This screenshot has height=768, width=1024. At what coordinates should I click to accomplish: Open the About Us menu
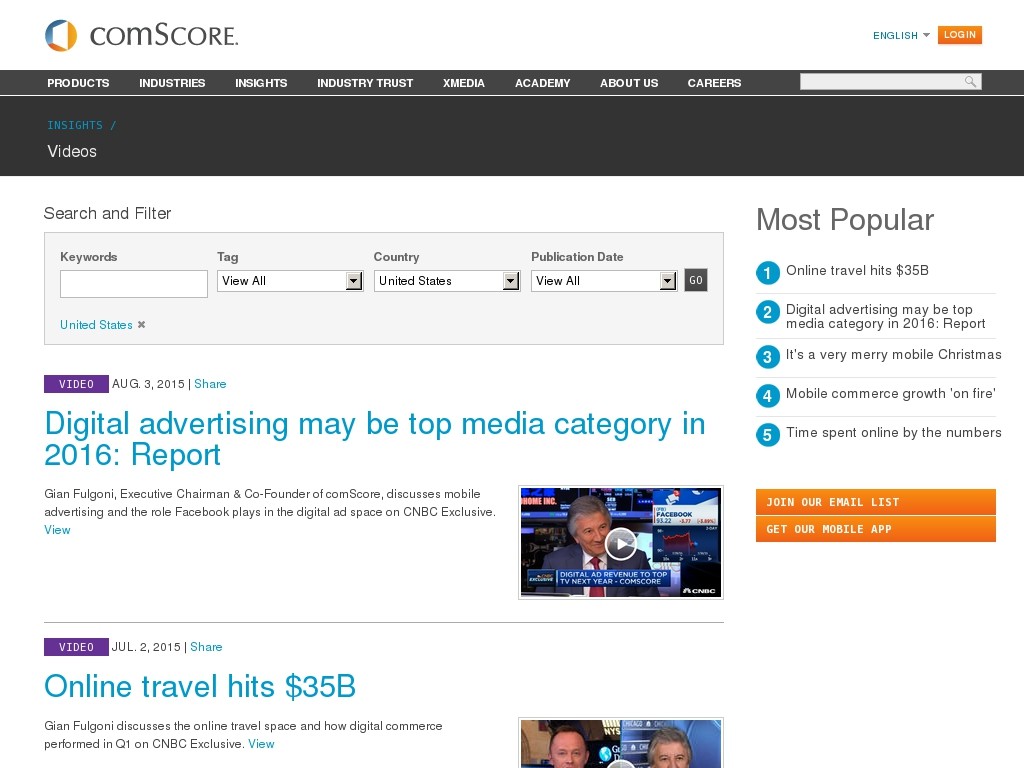click(x=629, y=83)
